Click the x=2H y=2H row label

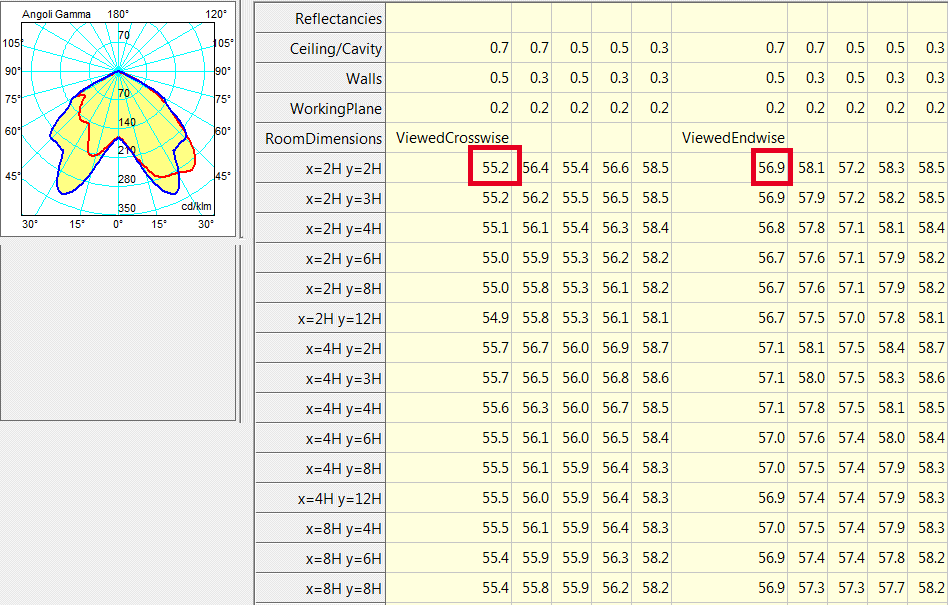(x=342, y=168)
